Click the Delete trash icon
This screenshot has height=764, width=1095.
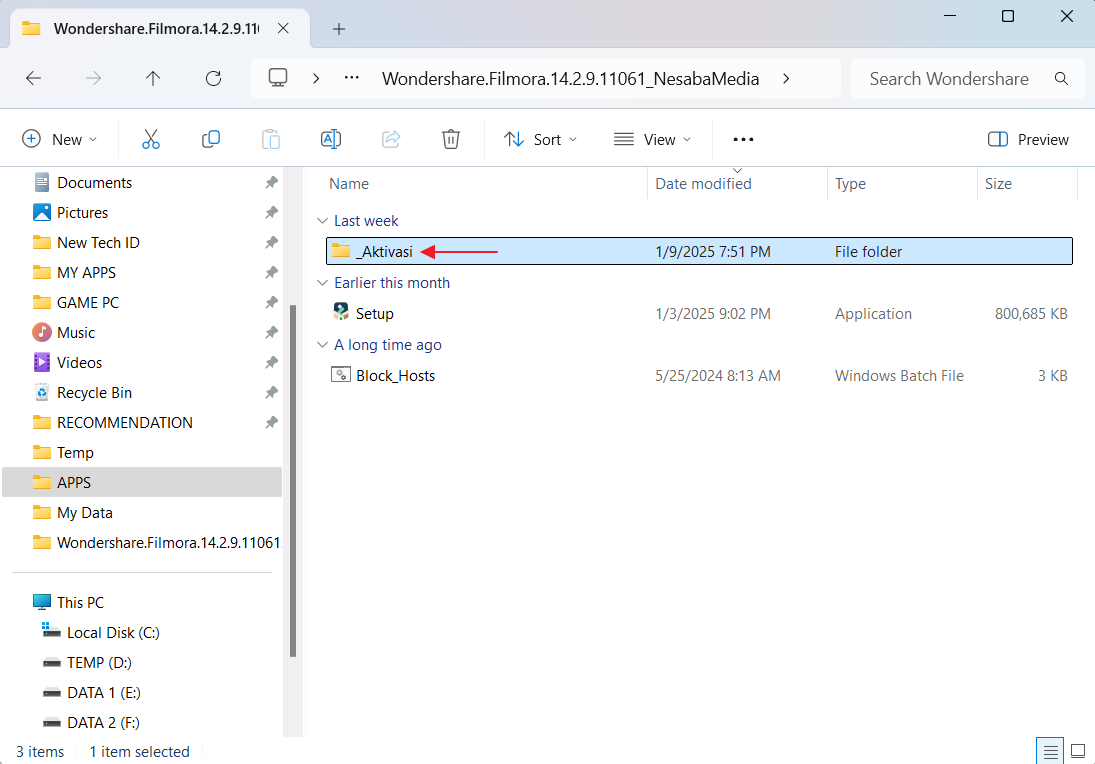(451, 139)
